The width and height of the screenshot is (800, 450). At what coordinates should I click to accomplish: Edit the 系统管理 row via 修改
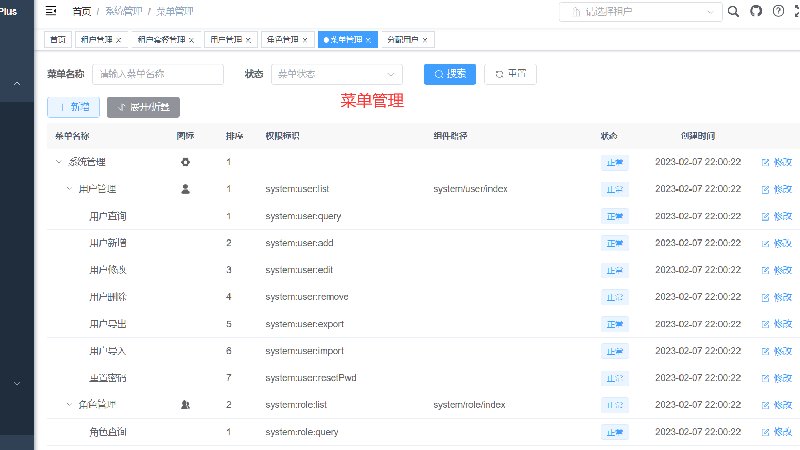777,162
